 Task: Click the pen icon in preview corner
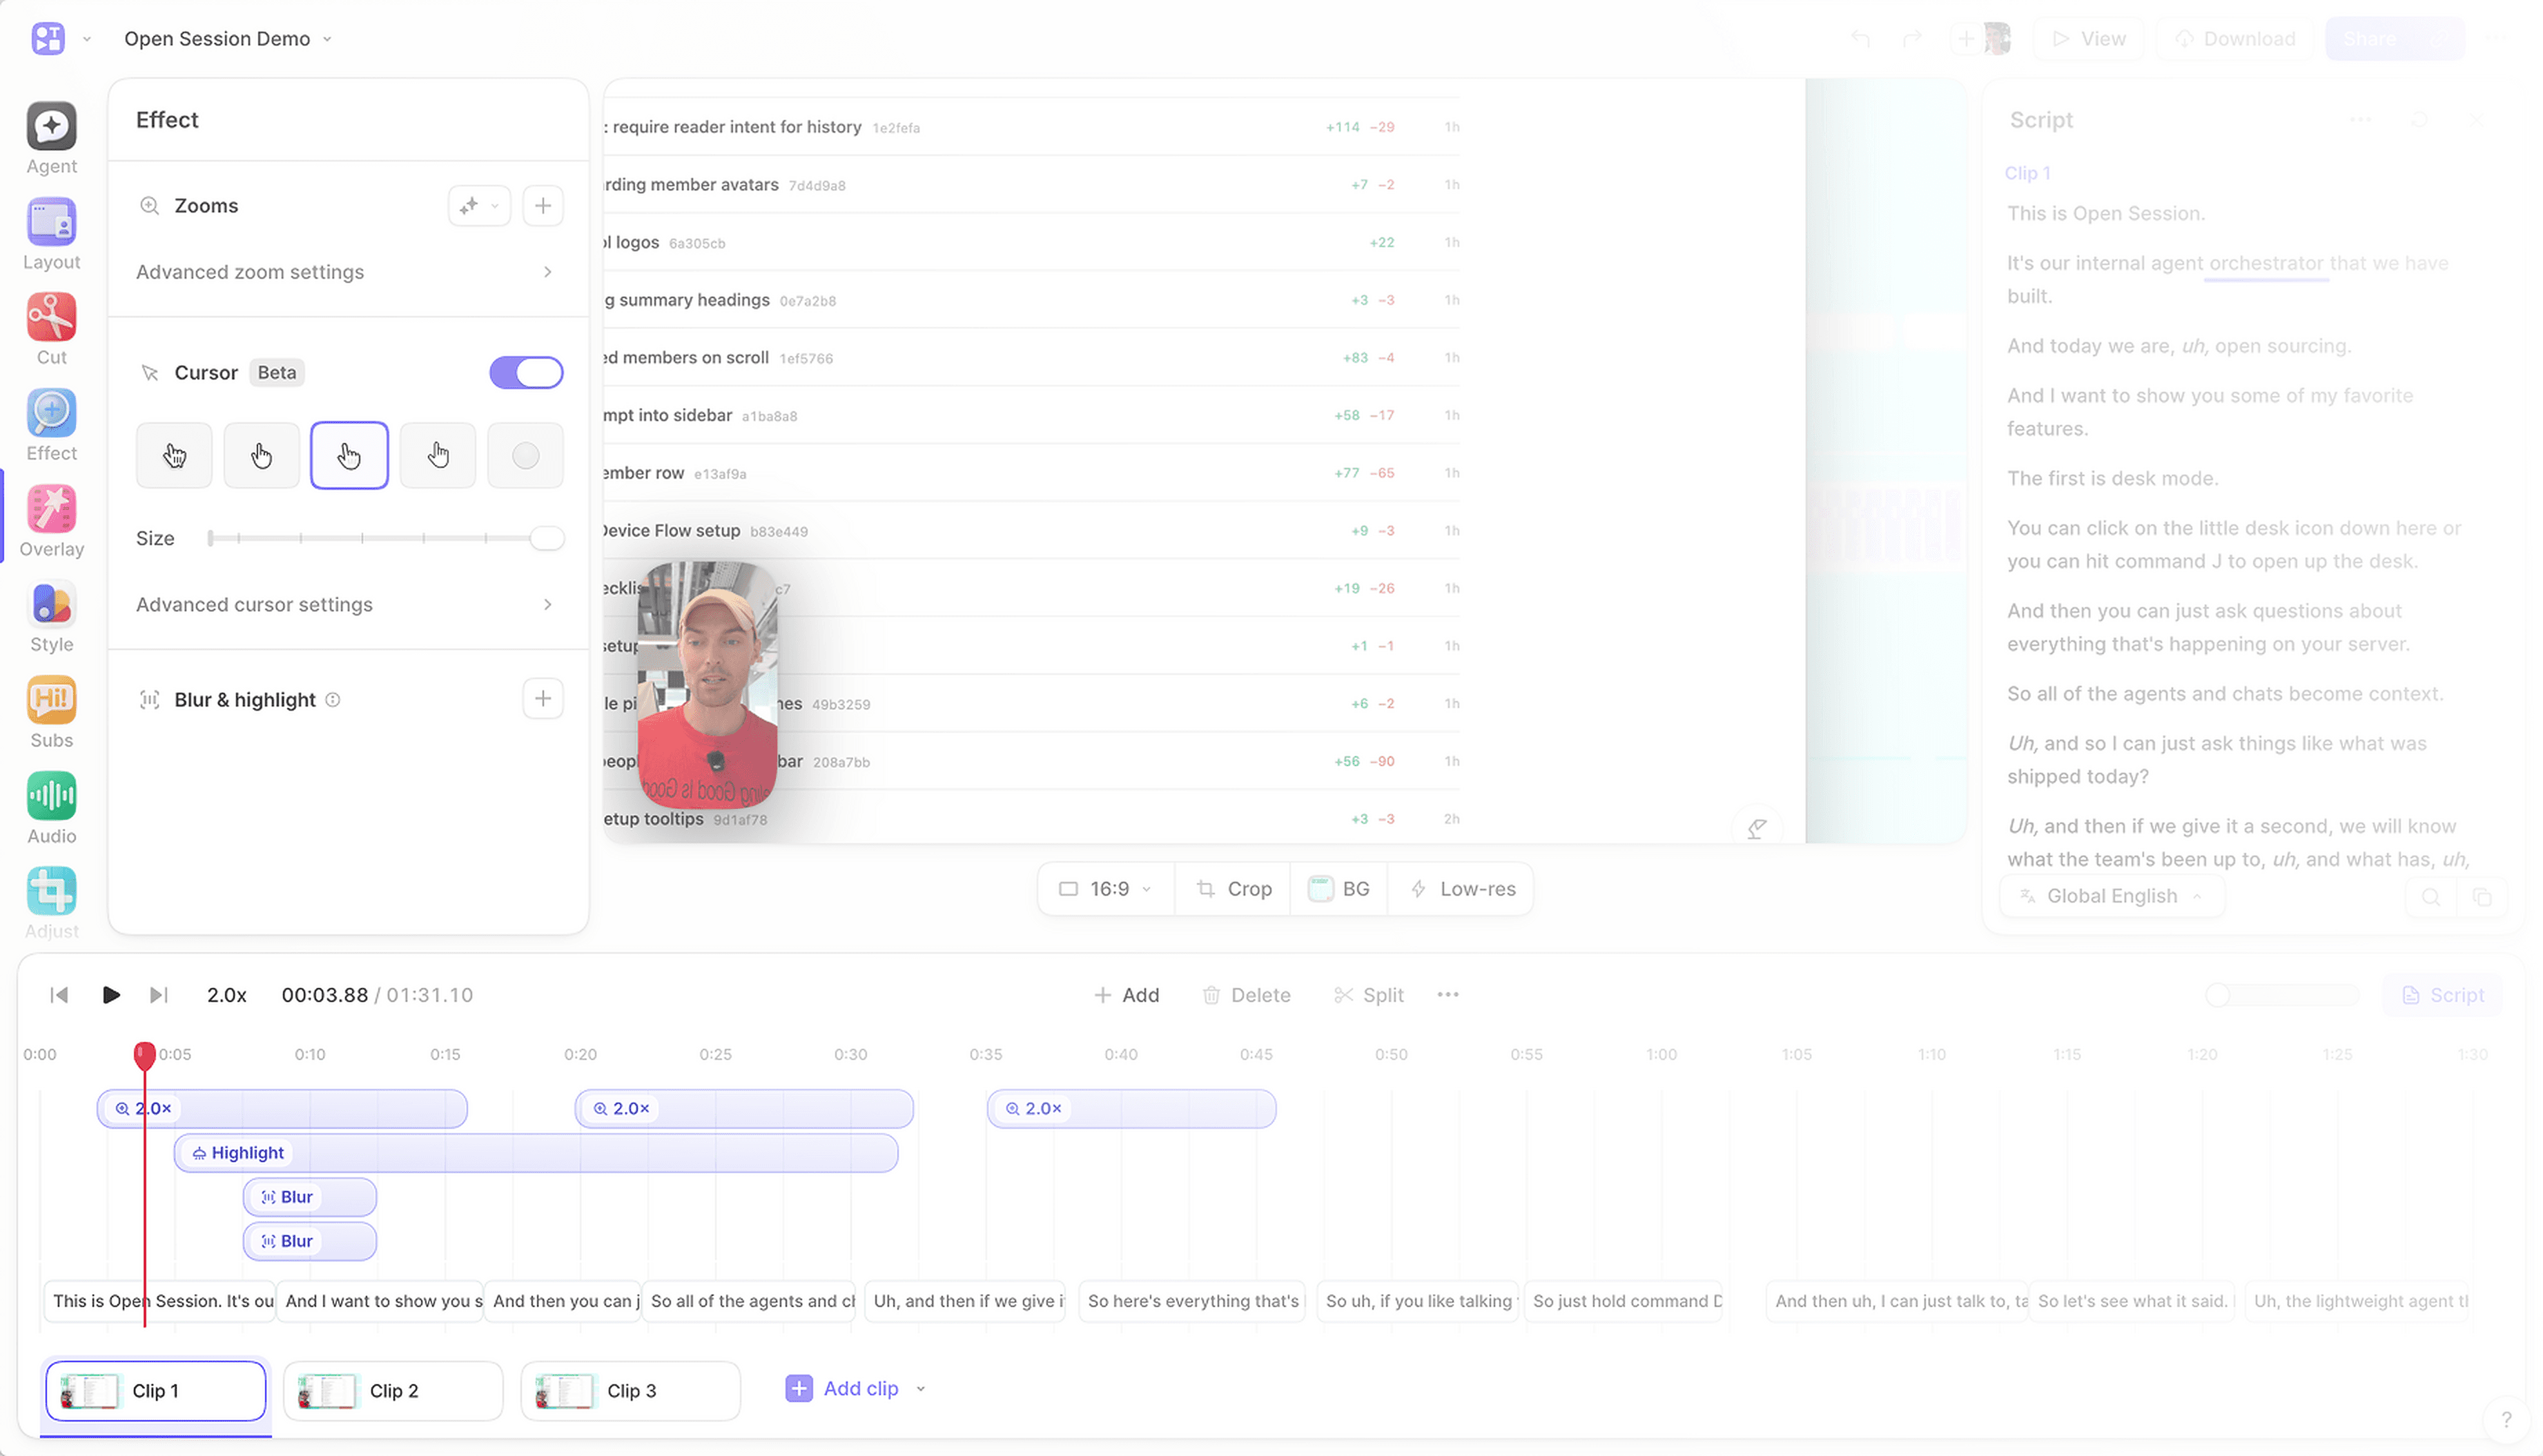(x=1757, y=828)
